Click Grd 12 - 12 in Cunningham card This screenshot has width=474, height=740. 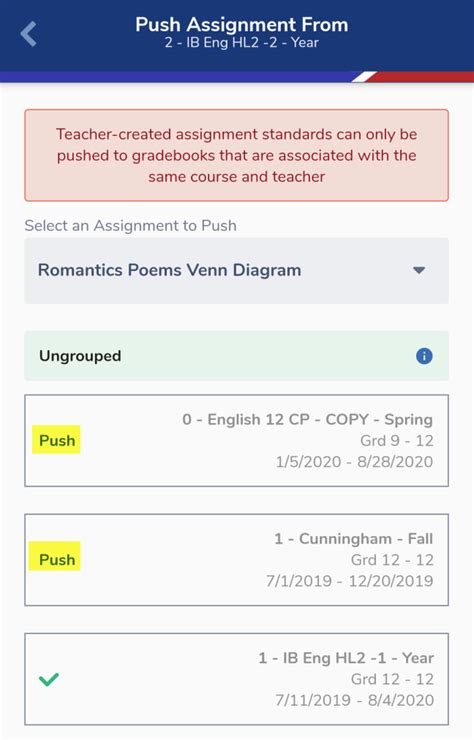click(392, 560)
